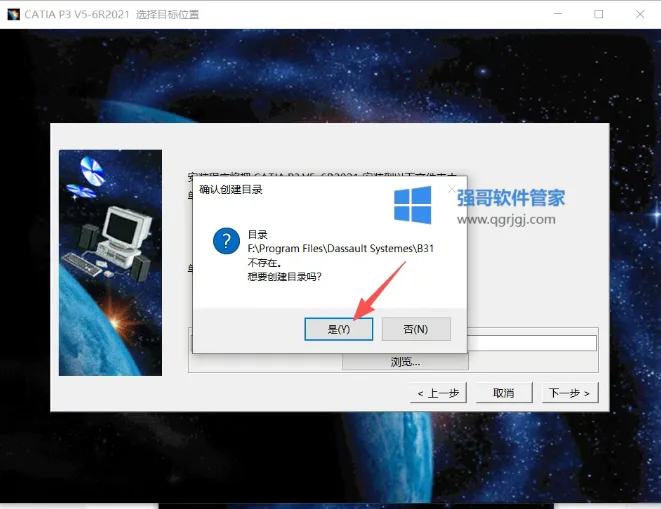Minimize the CATIA installer window

pos(558,14)
